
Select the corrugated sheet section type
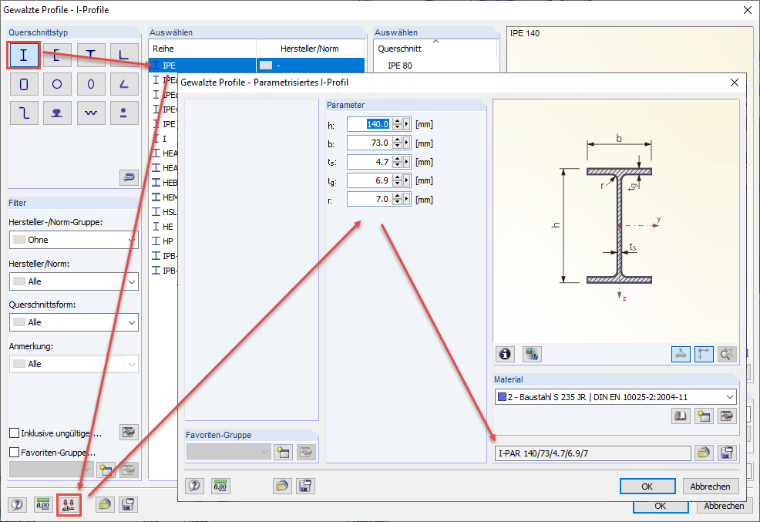tap(91, 113)
